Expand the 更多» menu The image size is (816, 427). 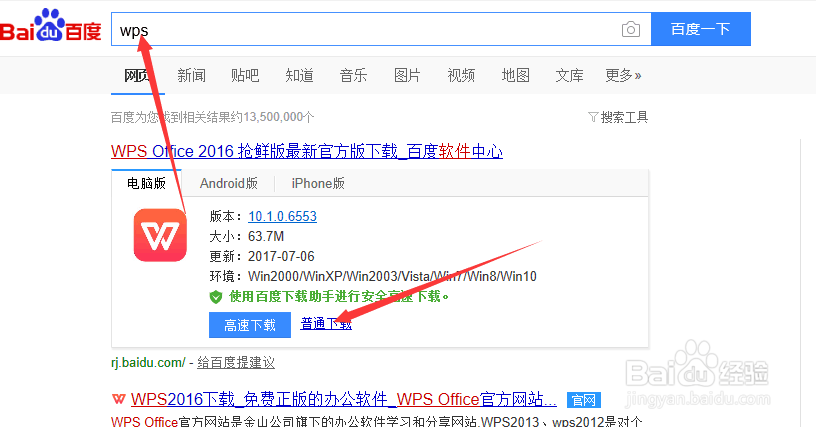click(x=623, y=76)
